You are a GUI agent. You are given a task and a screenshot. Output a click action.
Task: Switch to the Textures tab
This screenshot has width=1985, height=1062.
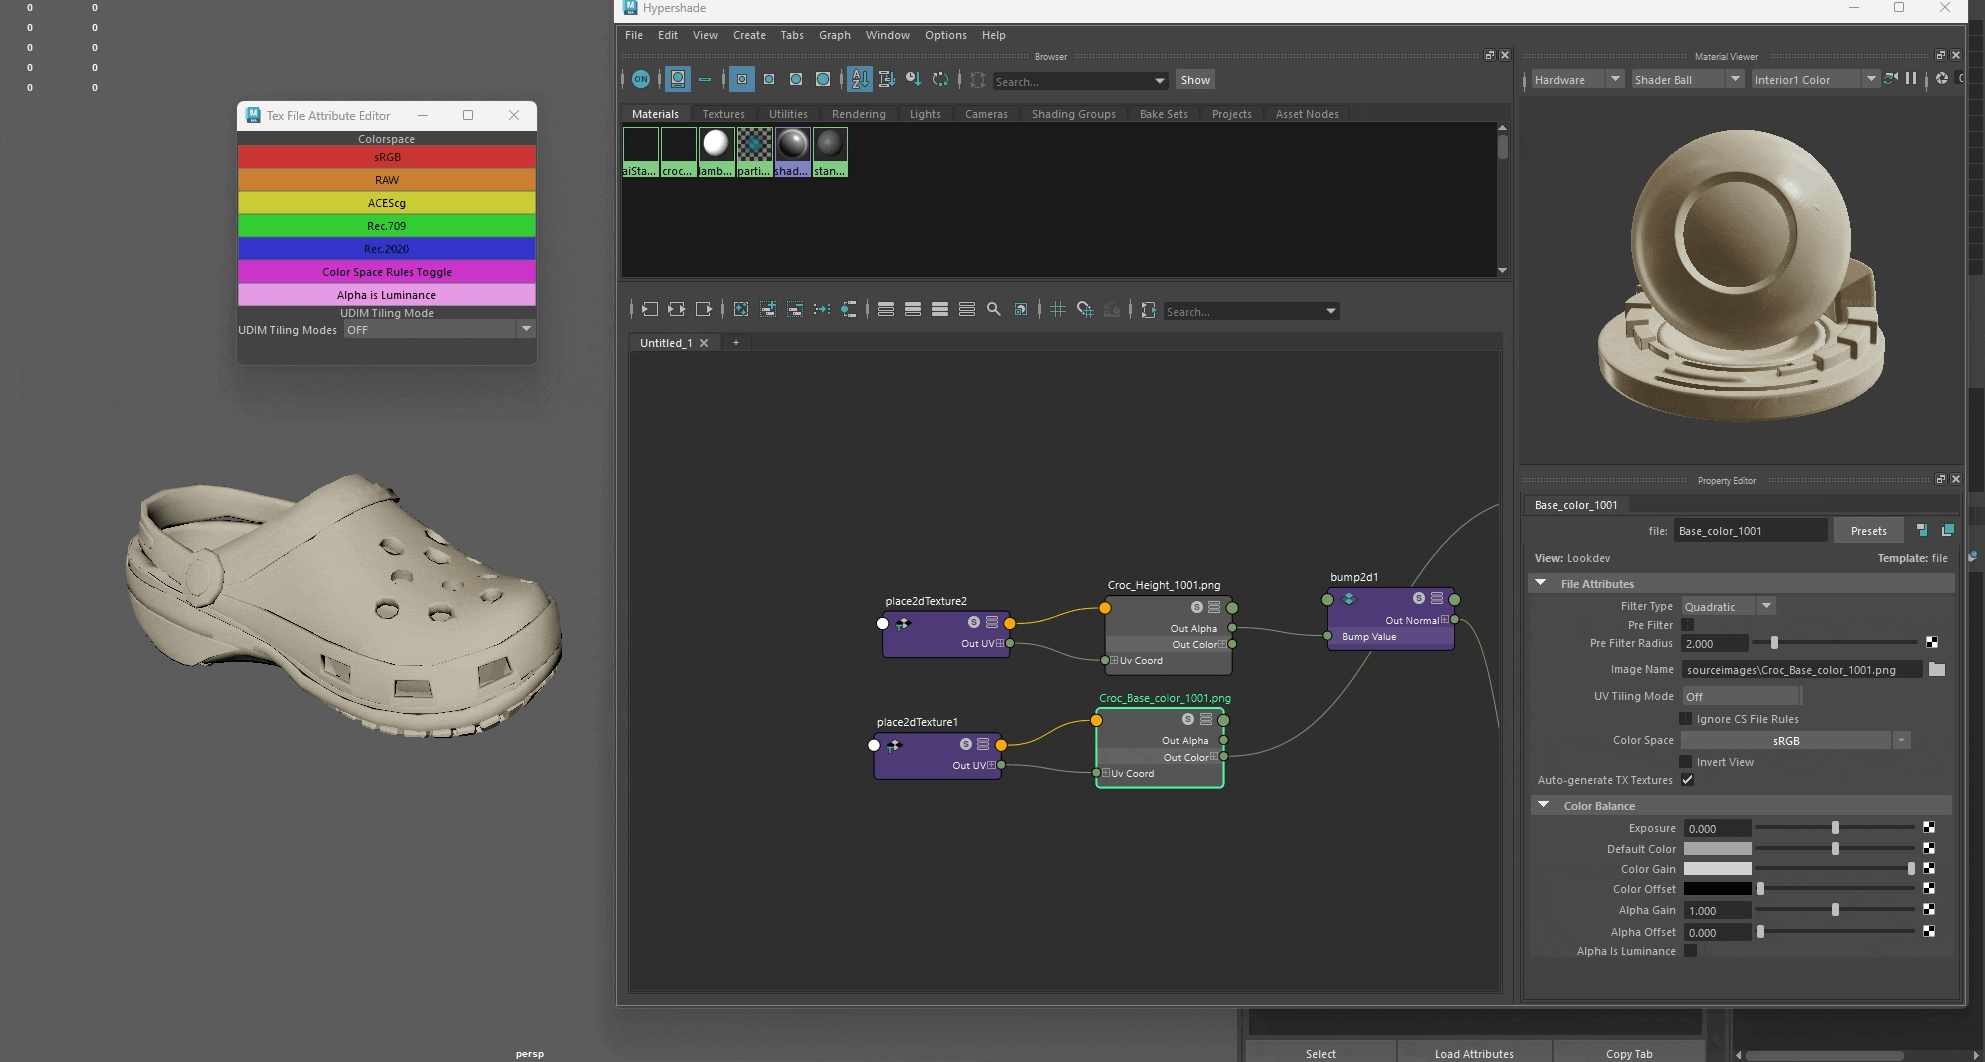click(723, 114)
